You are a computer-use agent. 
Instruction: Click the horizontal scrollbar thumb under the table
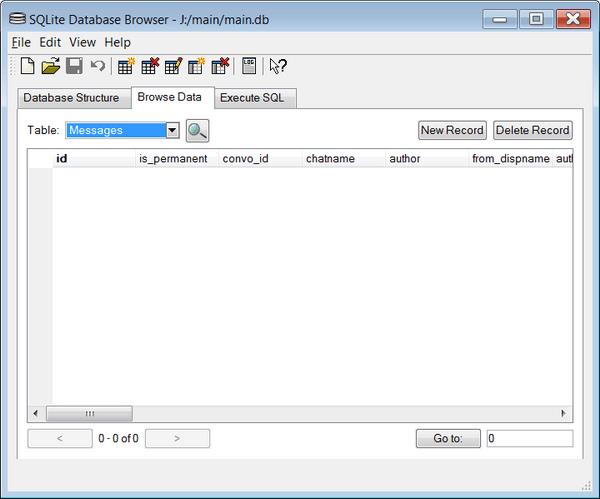pos(89,413)
